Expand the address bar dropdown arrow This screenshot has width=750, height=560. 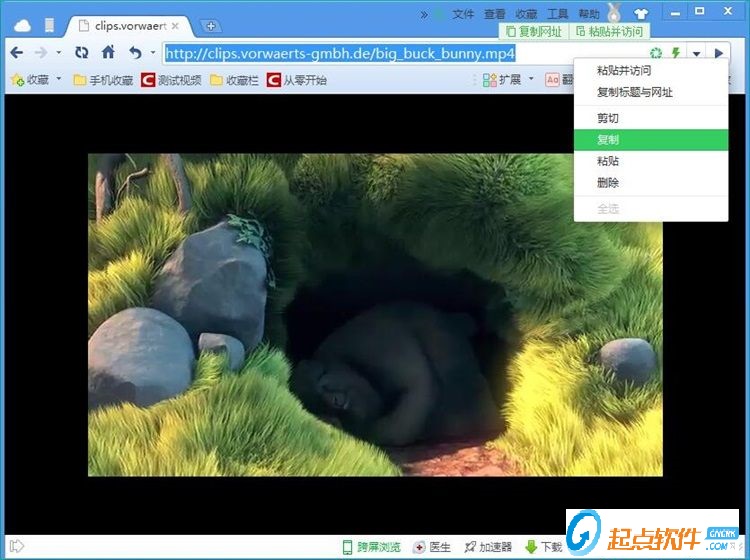coord(696,54)
